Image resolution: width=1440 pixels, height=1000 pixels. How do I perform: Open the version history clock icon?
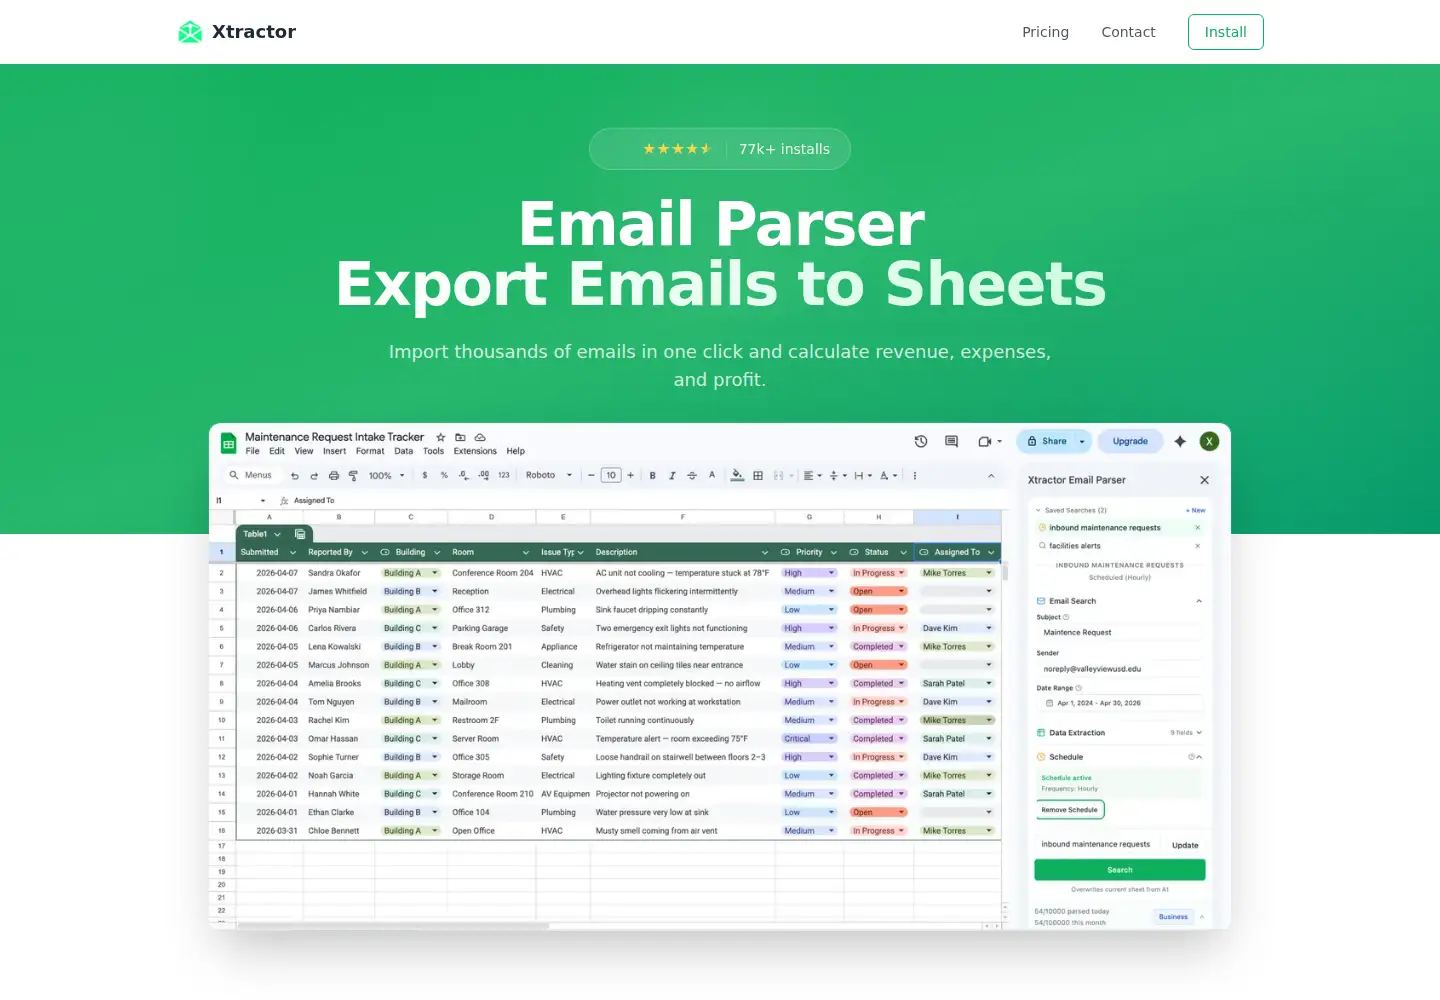pyautogui.click(x=921, y=441)
